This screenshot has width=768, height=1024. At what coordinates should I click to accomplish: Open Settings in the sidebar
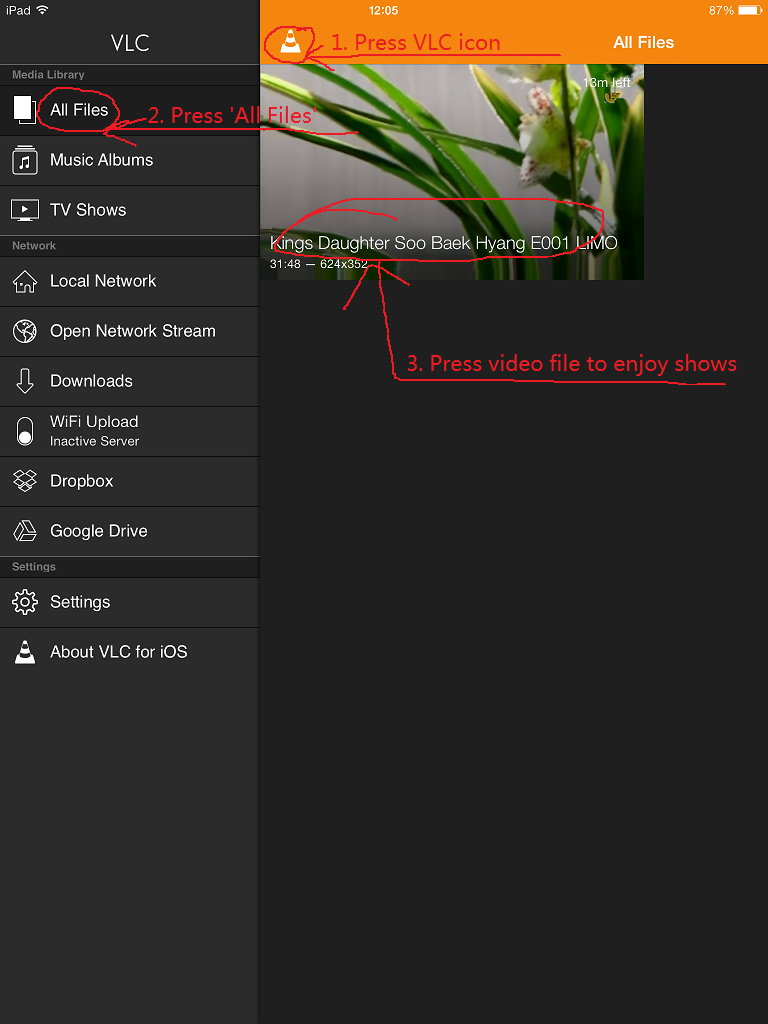(x=129, y=602)
